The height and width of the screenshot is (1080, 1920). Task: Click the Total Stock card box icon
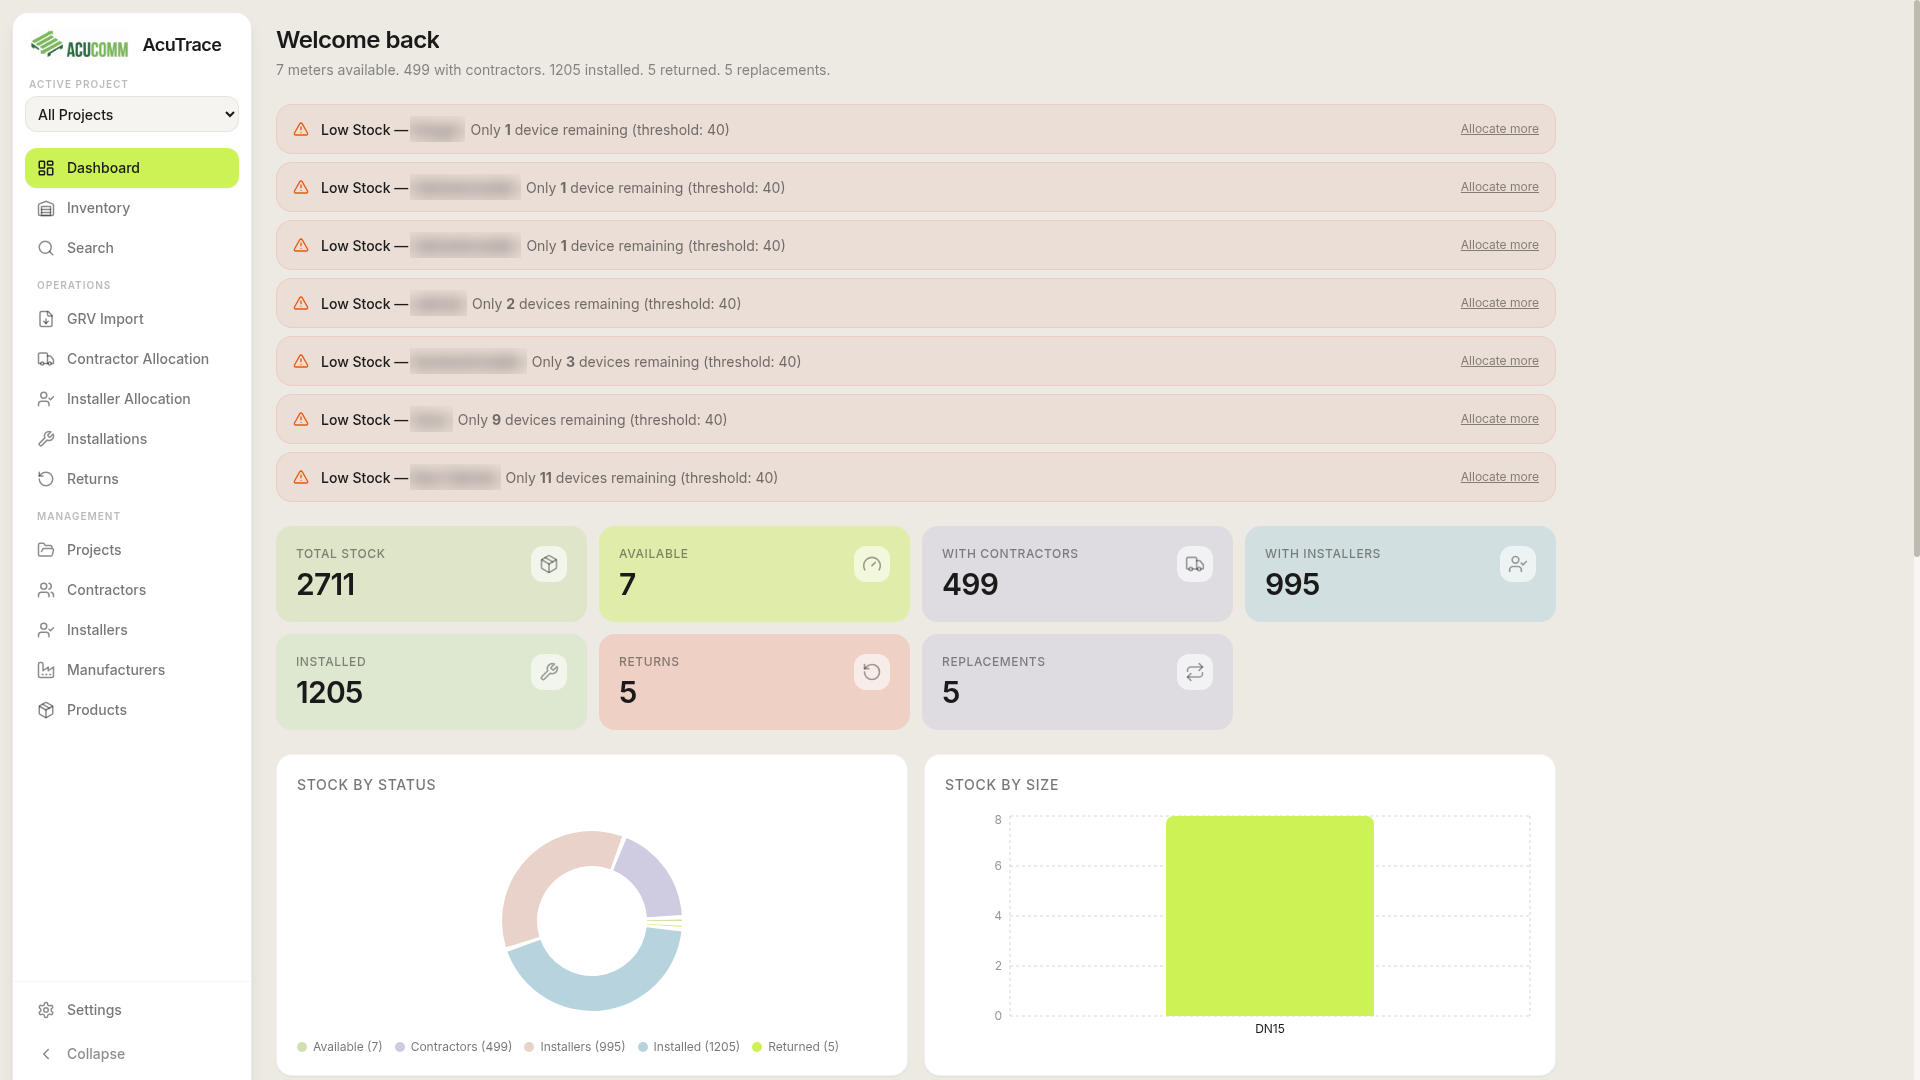point(549,564)
